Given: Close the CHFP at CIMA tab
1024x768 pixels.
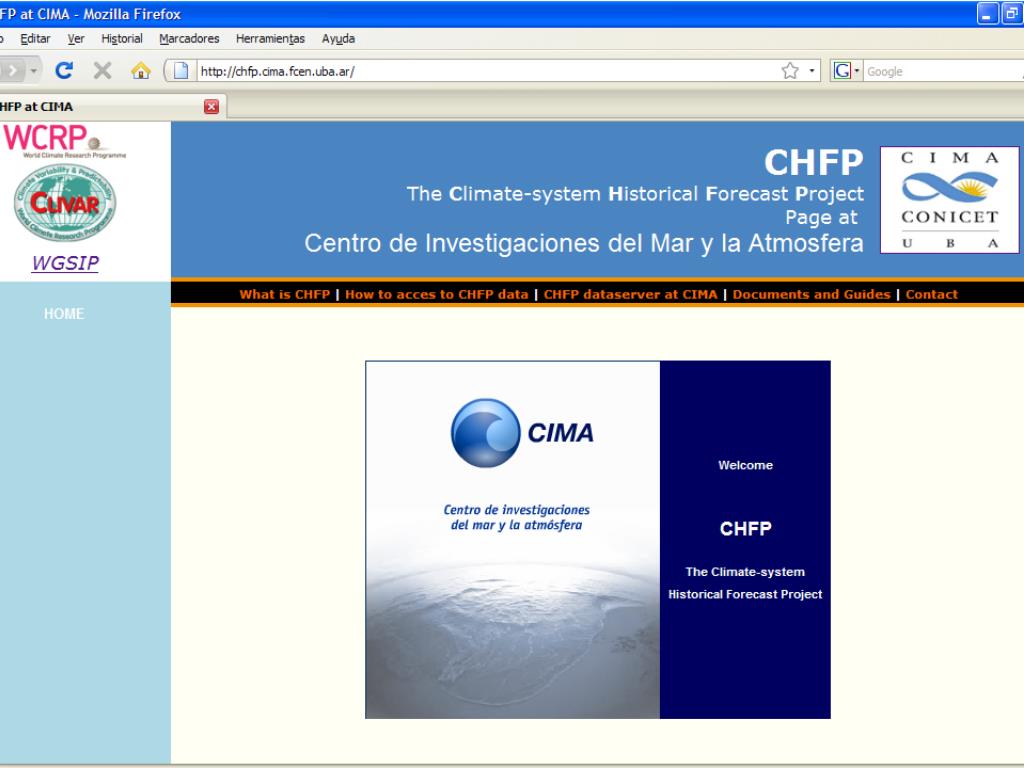Looking at the screenshot, I should (x=211, y=106).
